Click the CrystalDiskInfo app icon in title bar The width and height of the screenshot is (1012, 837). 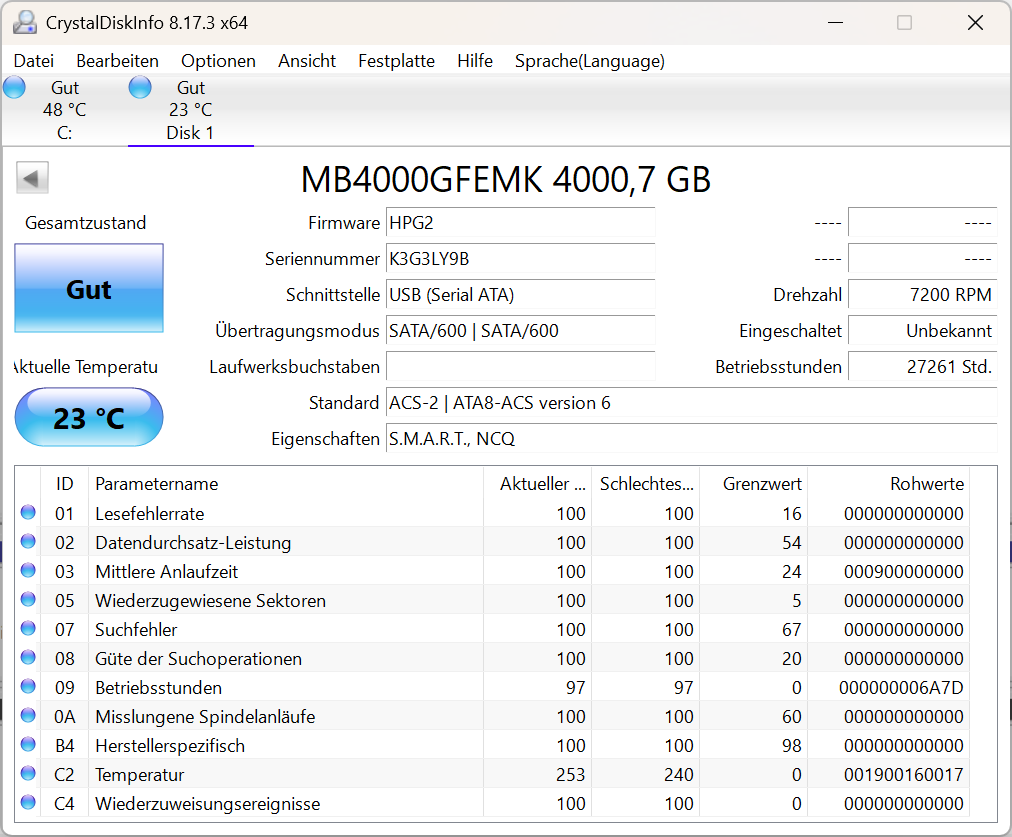pos(25,23)
